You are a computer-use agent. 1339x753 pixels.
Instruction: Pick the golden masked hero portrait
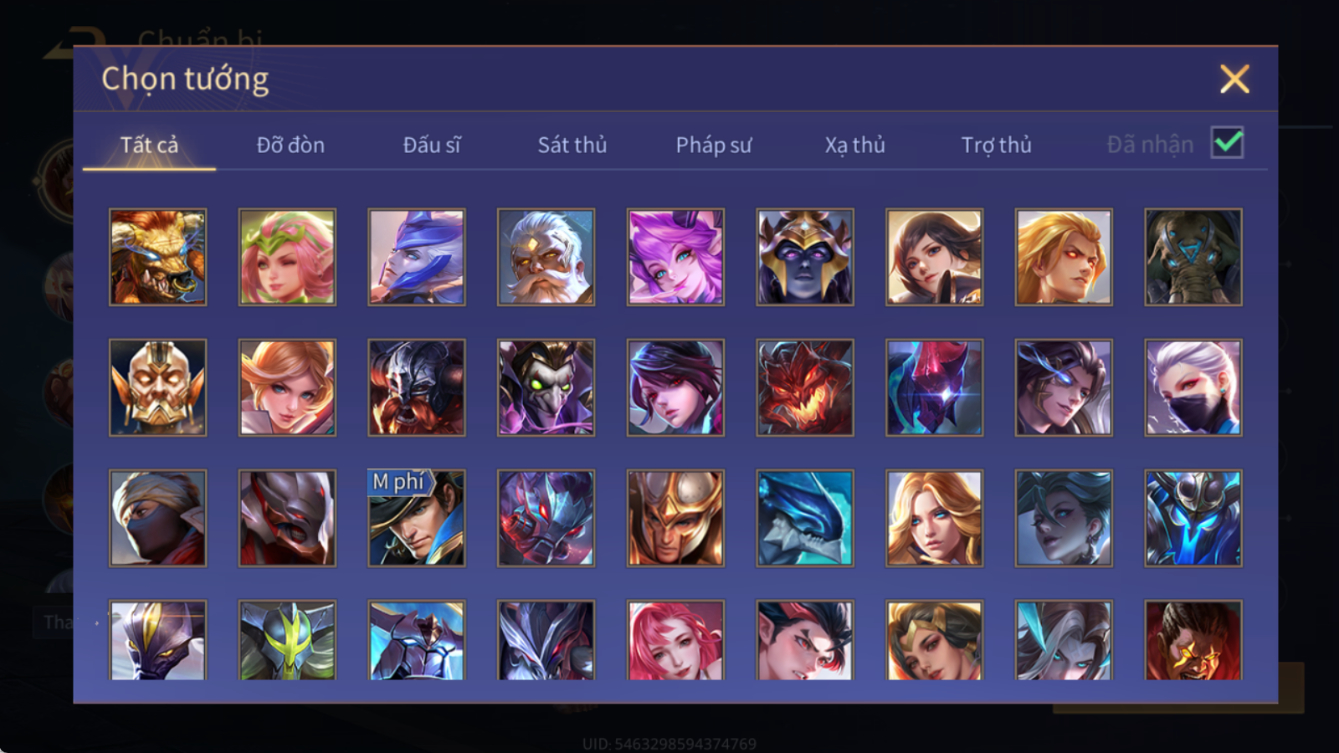click(x=158, y=388)
